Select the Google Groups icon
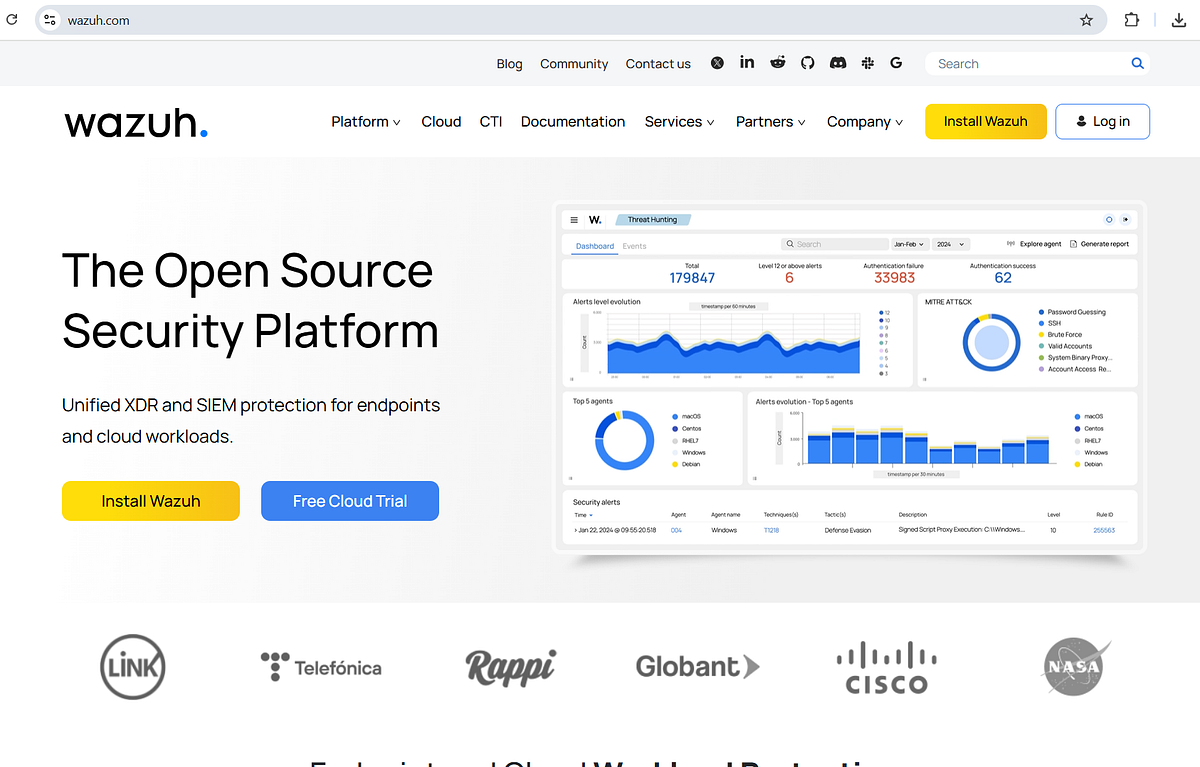Viewport: 1200px width, 767px height. [x=896, y=62]
